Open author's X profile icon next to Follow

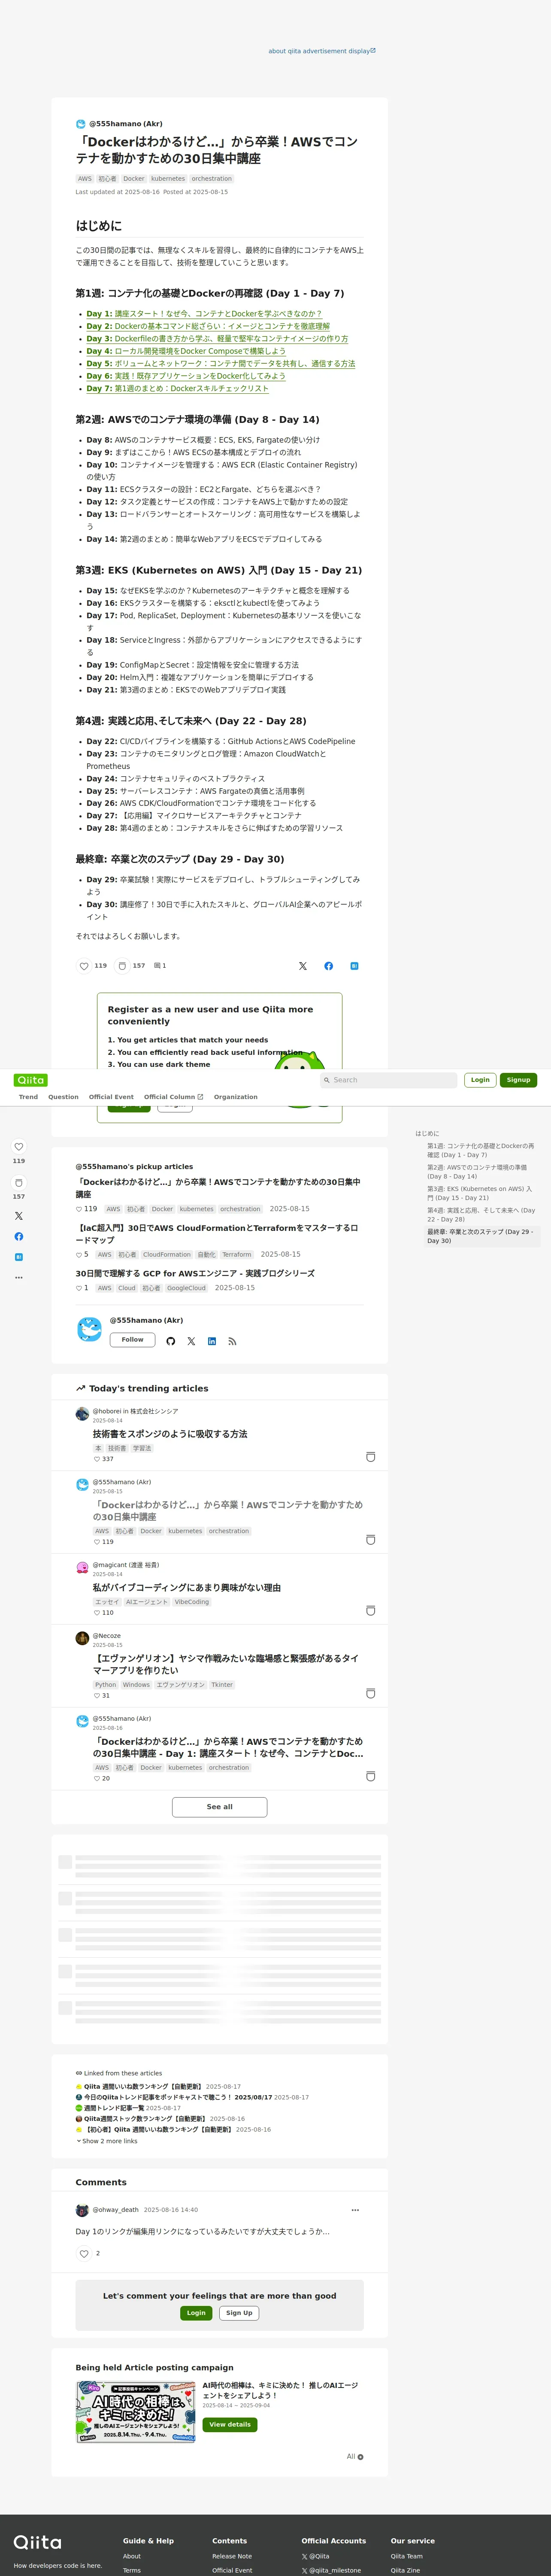point(191,1341)
